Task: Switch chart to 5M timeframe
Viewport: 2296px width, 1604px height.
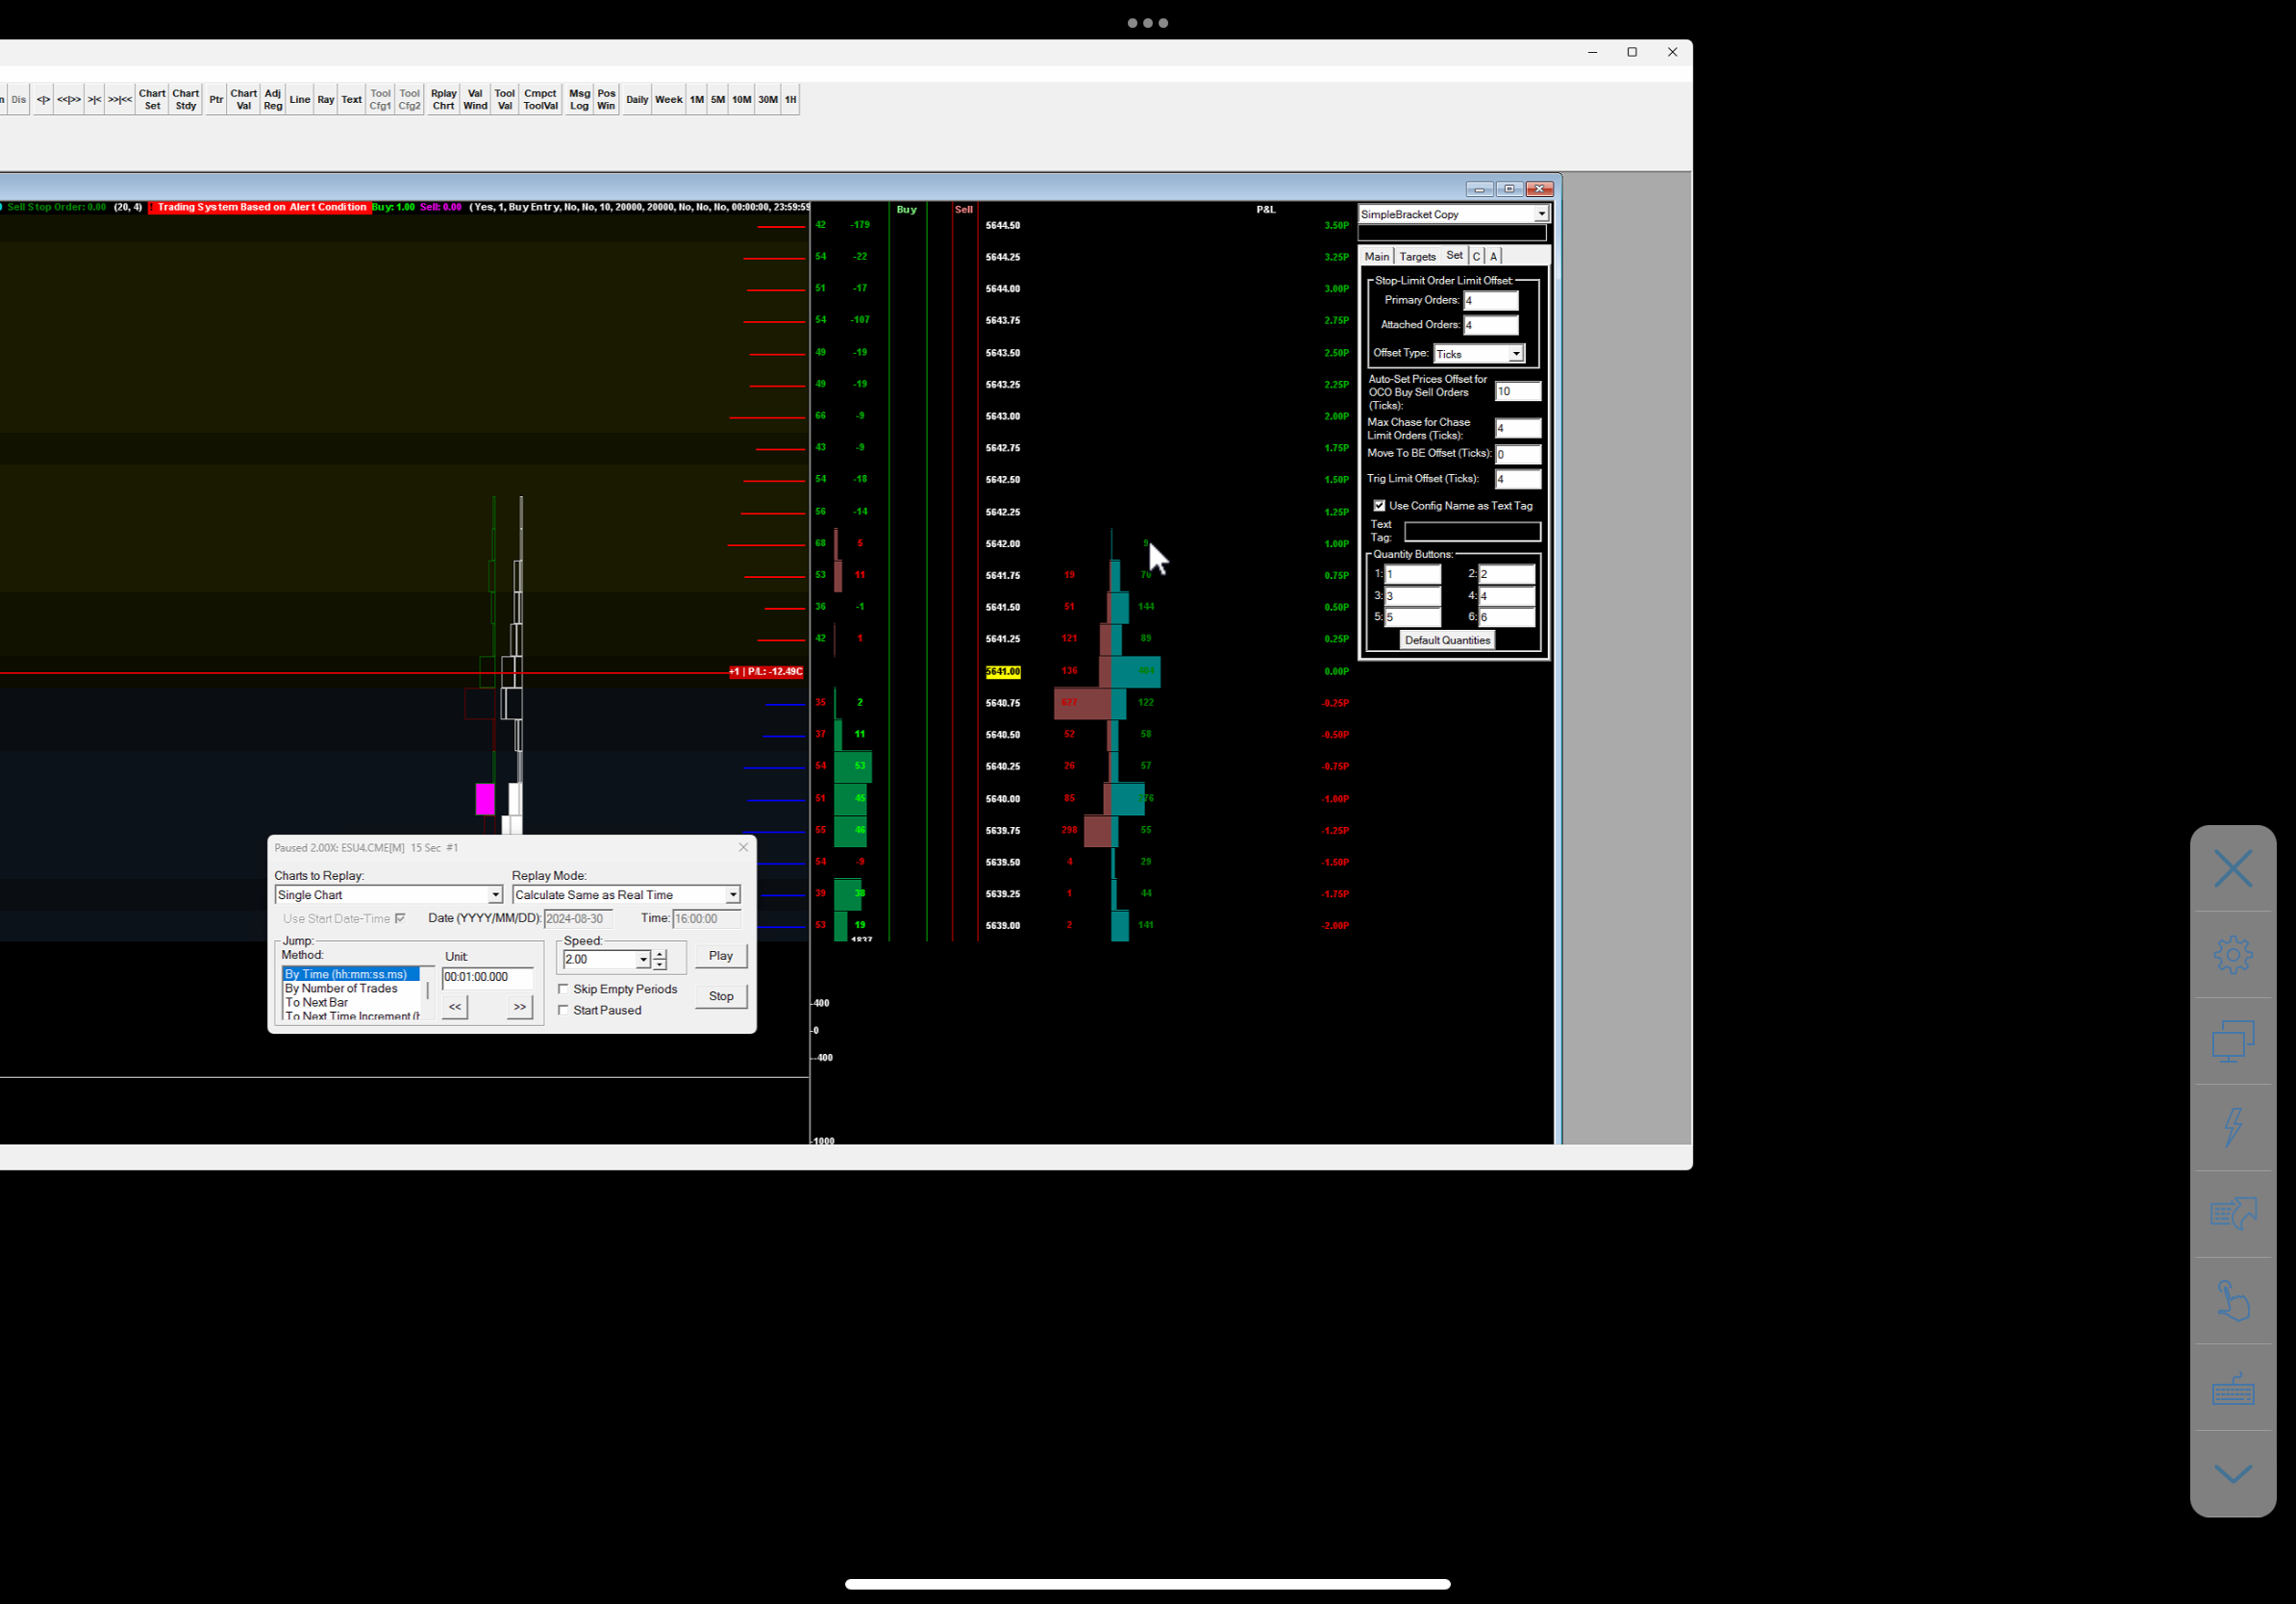Action: (717, 99)
